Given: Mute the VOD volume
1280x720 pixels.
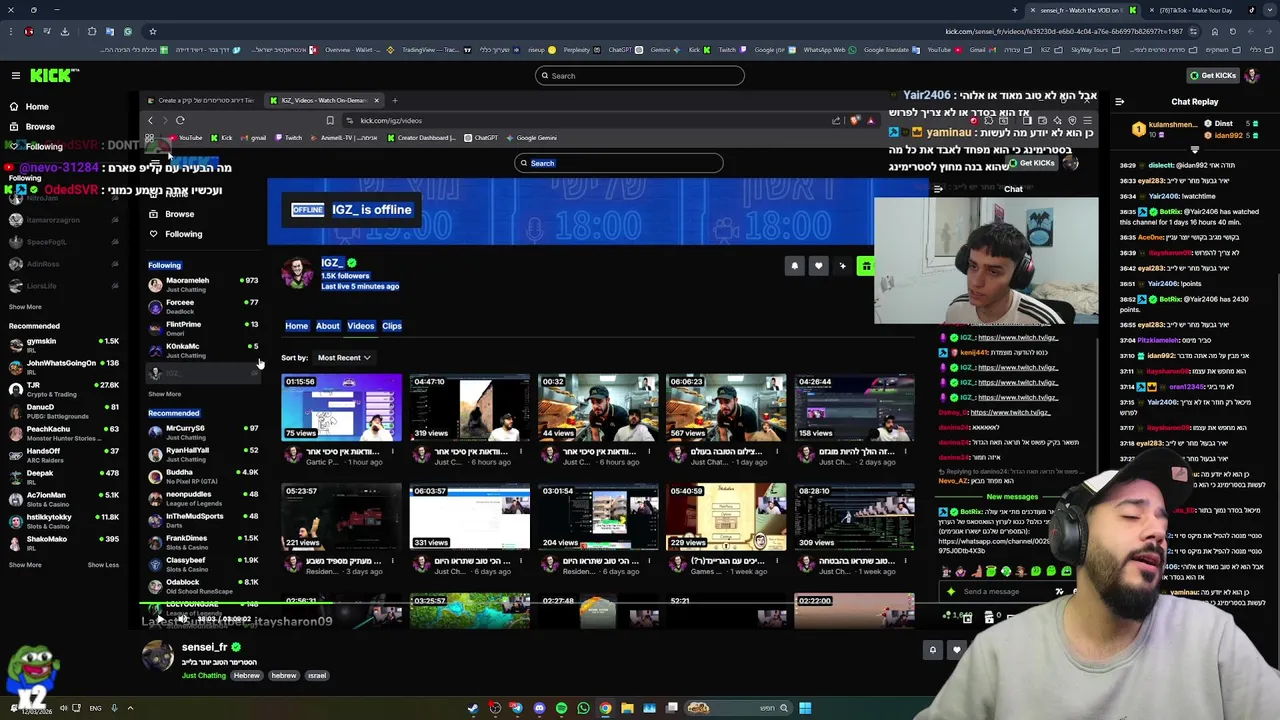Looking at the screenshot, I should click(x=184, y=620).
